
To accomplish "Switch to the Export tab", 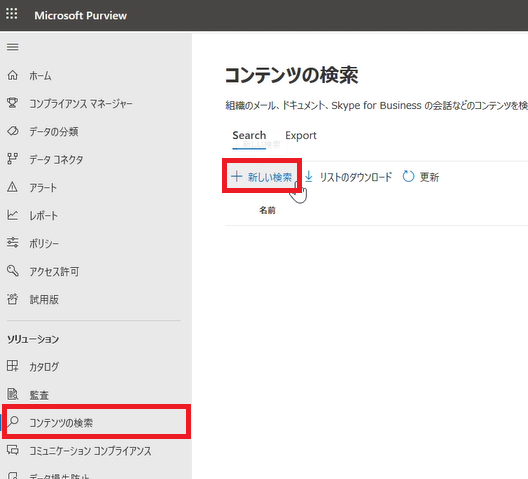I will [x=301, y=135].
